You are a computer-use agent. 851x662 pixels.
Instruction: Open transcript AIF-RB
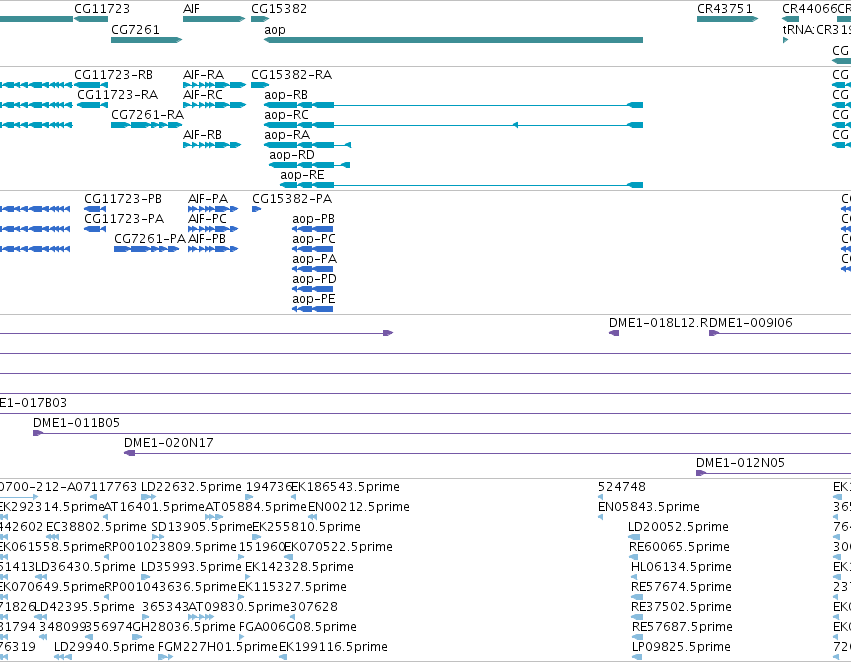coord(212,145)
